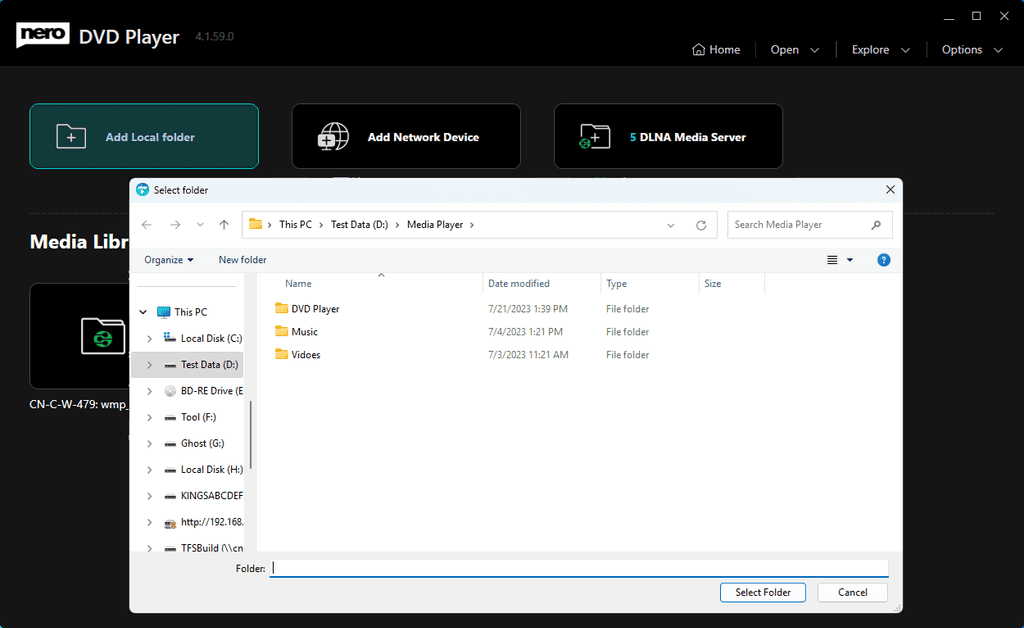This screenshot has height=628, width=1024.
Task: Click the search magnifier in Search Media Player
Action: click(874, 224)
